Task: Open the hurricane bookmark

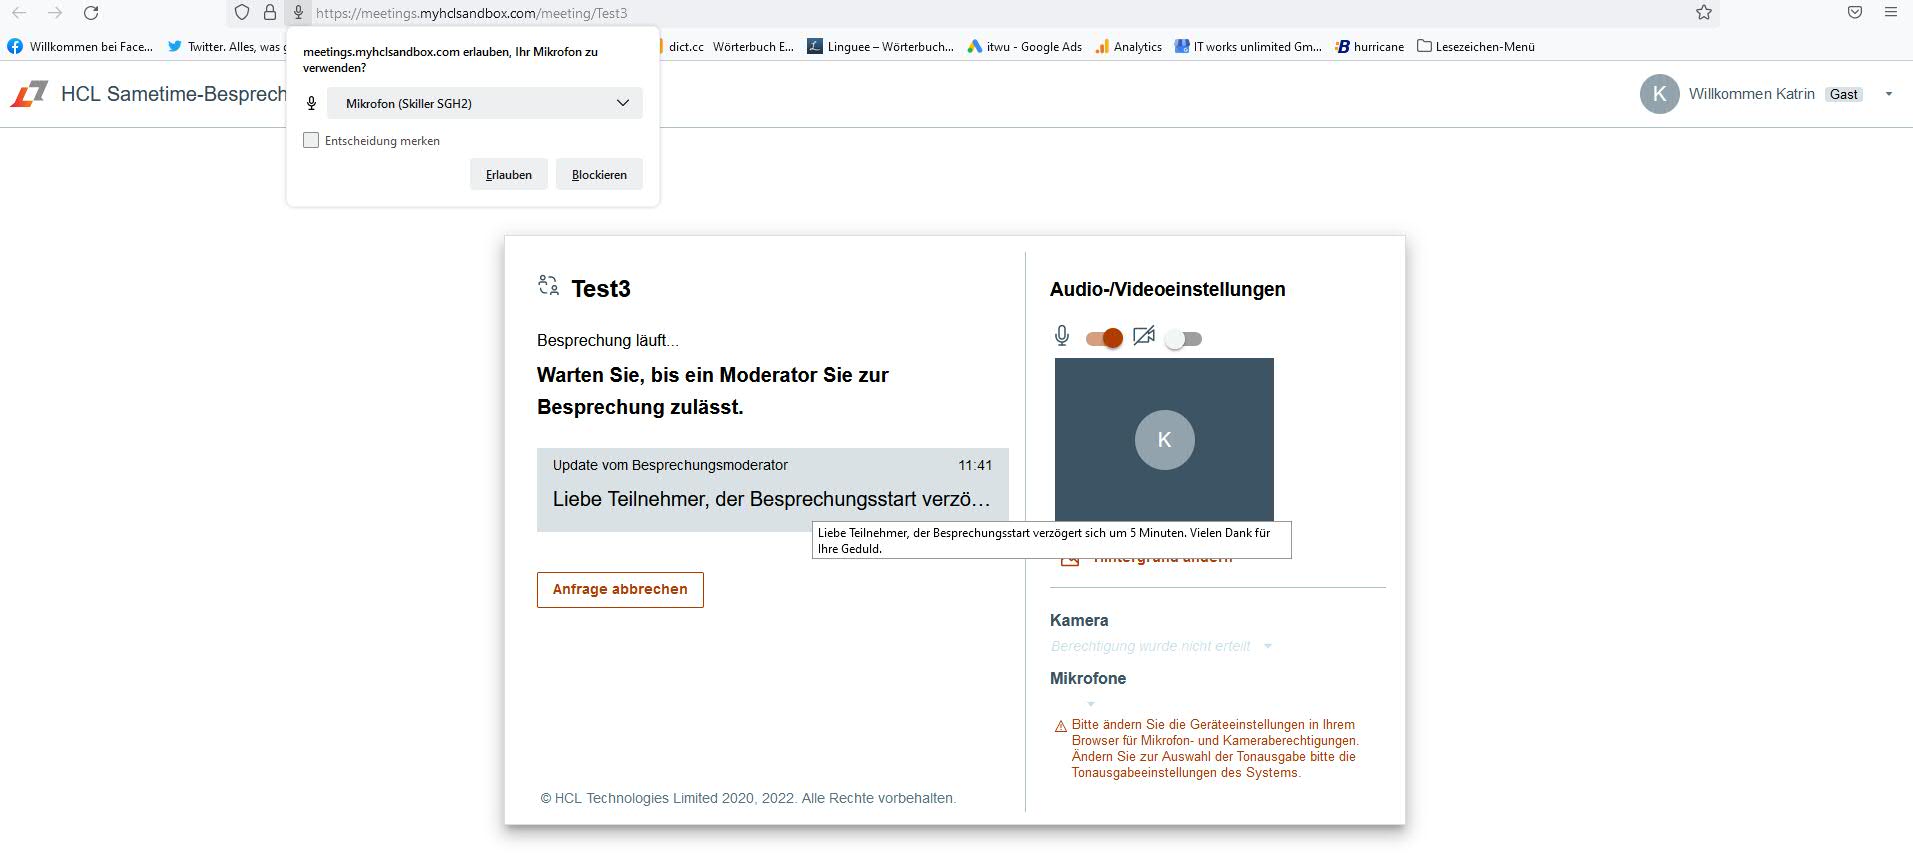Action: click(x=1369, y=46)
